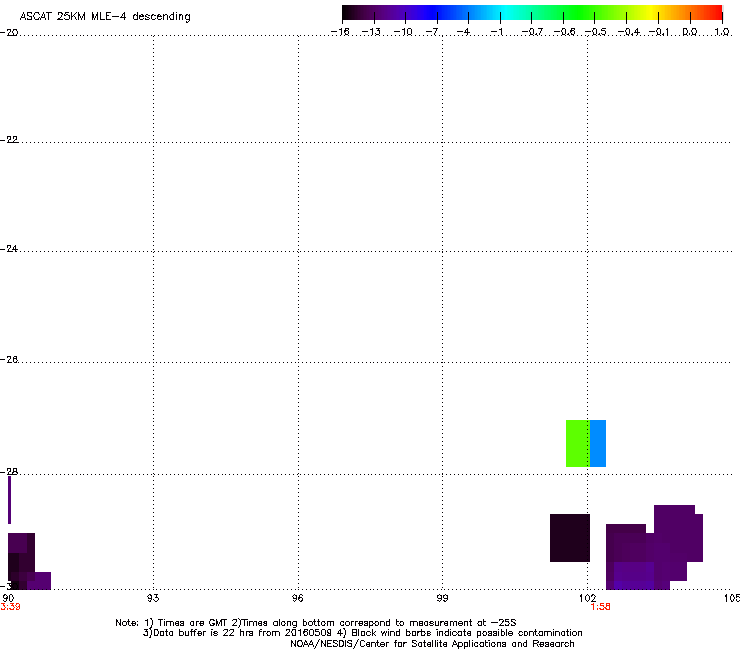The height and width of the screenshot is (650, 740).
Task: Click the color scale bar in the legend
Action: [532, 13]
